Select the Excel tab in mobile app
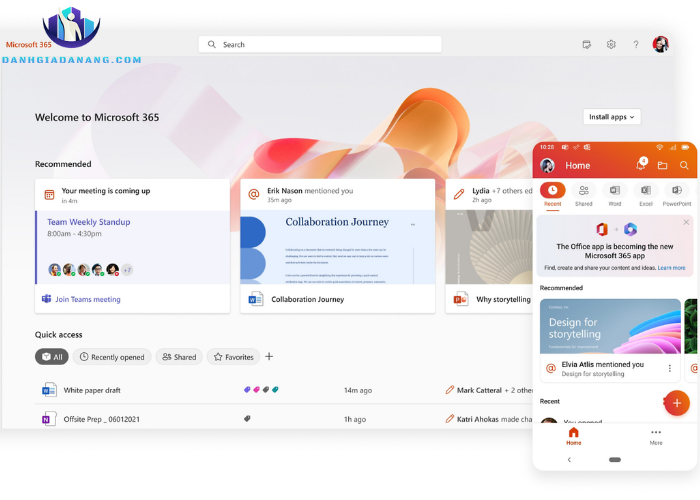The height and width of the screenshot is (500, 700). tap(646, 195)
